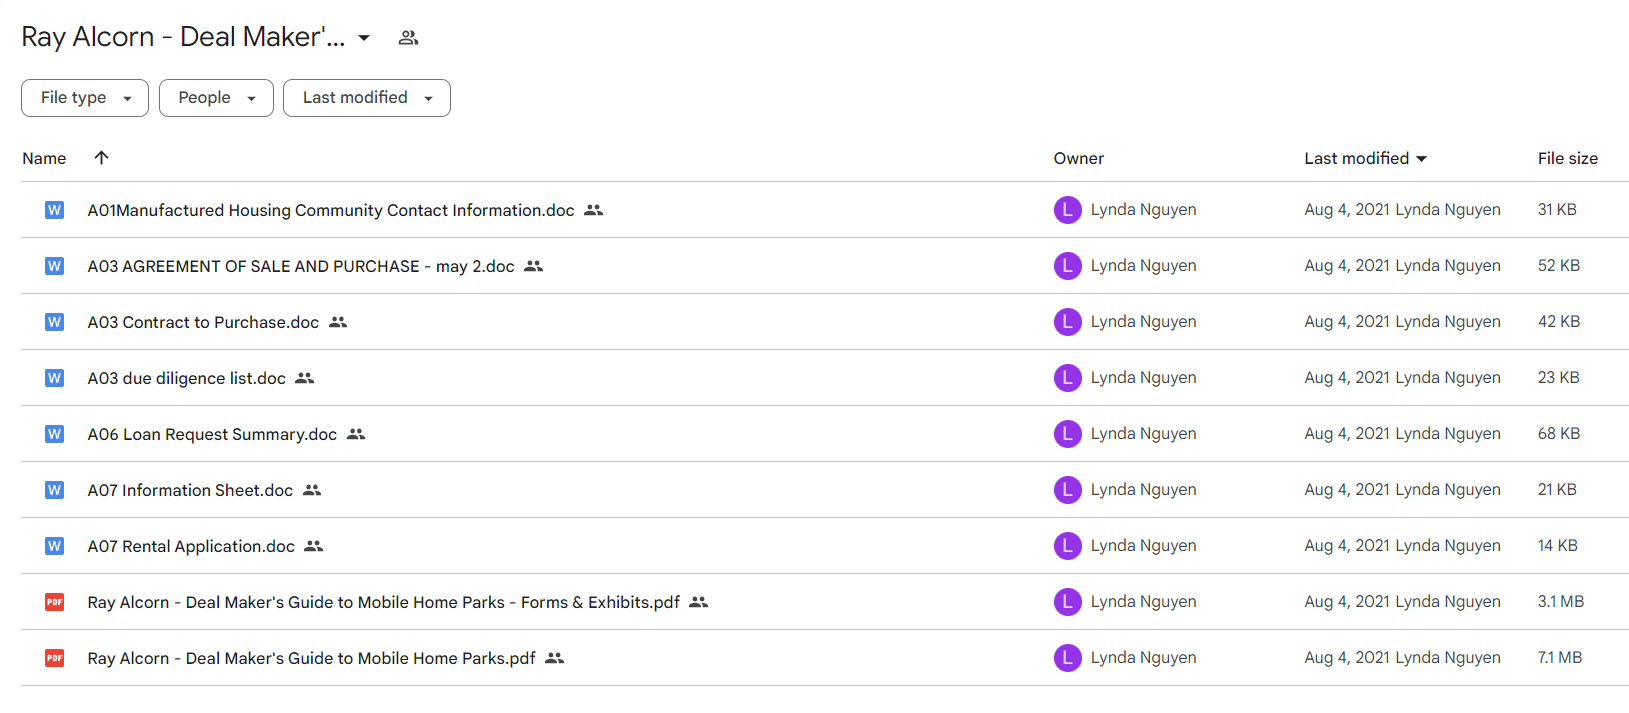Click PDF icon for Mobile Home Parks.pdf
This screenshot has height=713, width=1629.
point(55,658)
